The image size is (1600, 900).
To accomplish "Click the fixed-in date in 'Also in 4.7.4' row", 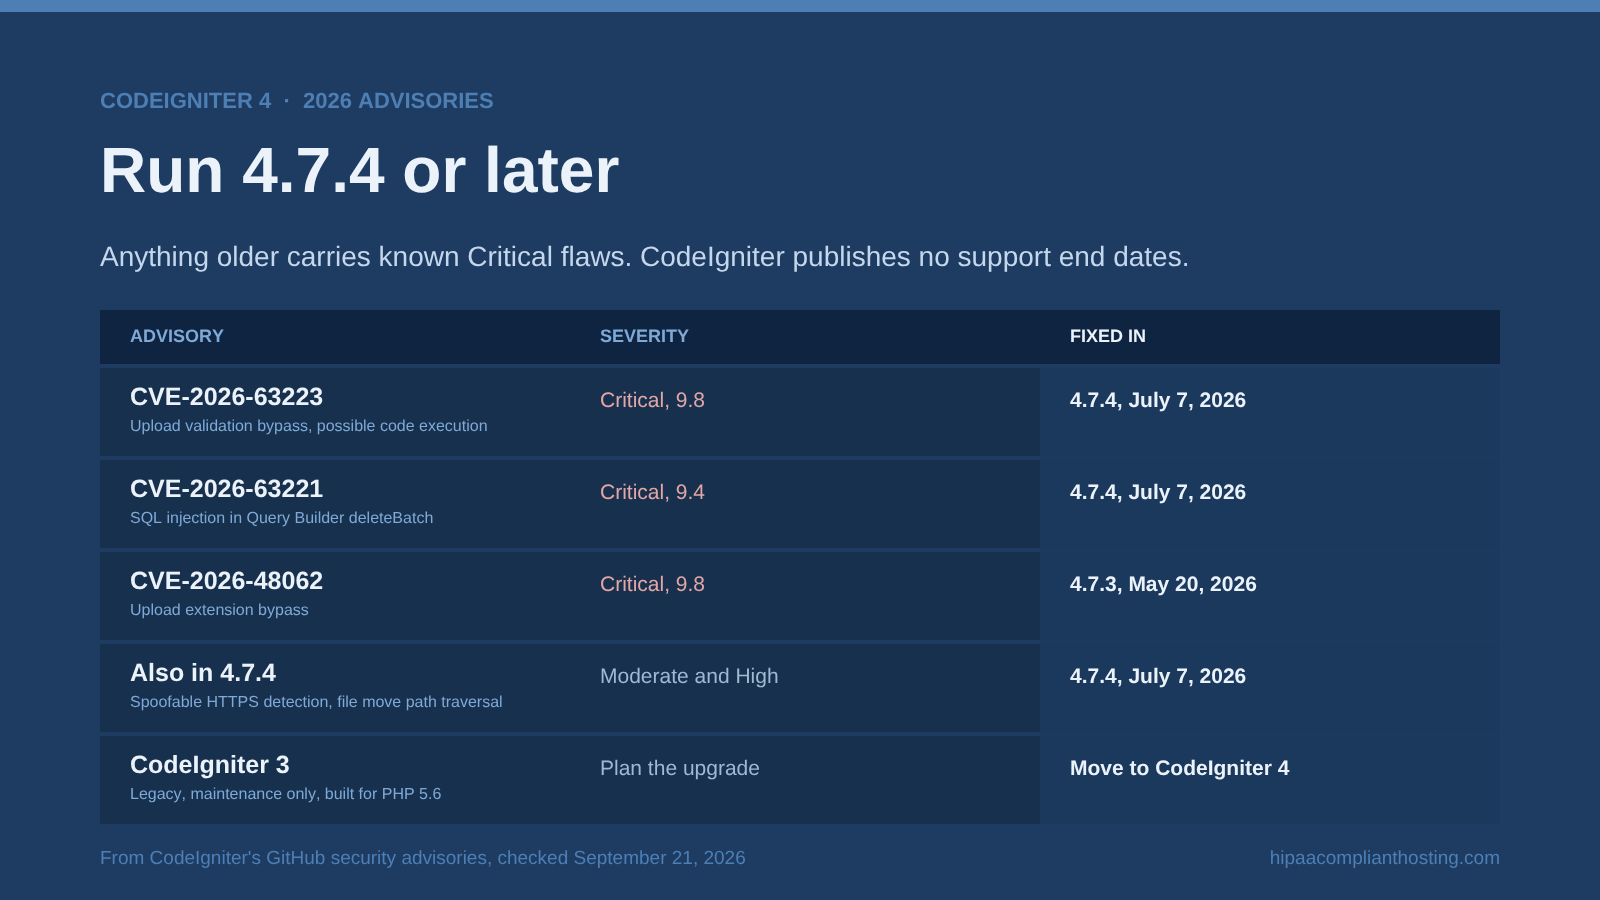I will [1158, 676].
